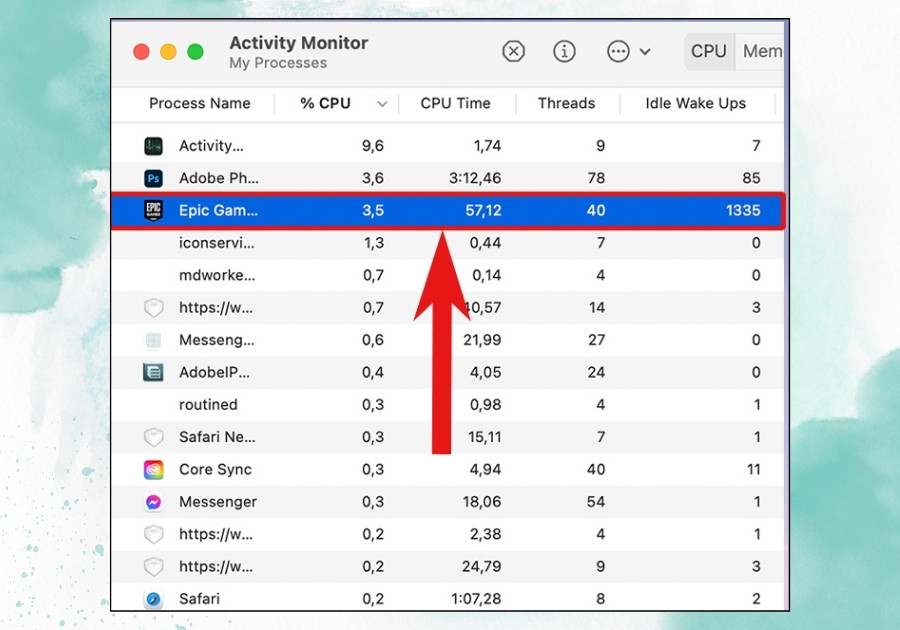Click the 85 idle wake ups value

(x=751, y=178)
